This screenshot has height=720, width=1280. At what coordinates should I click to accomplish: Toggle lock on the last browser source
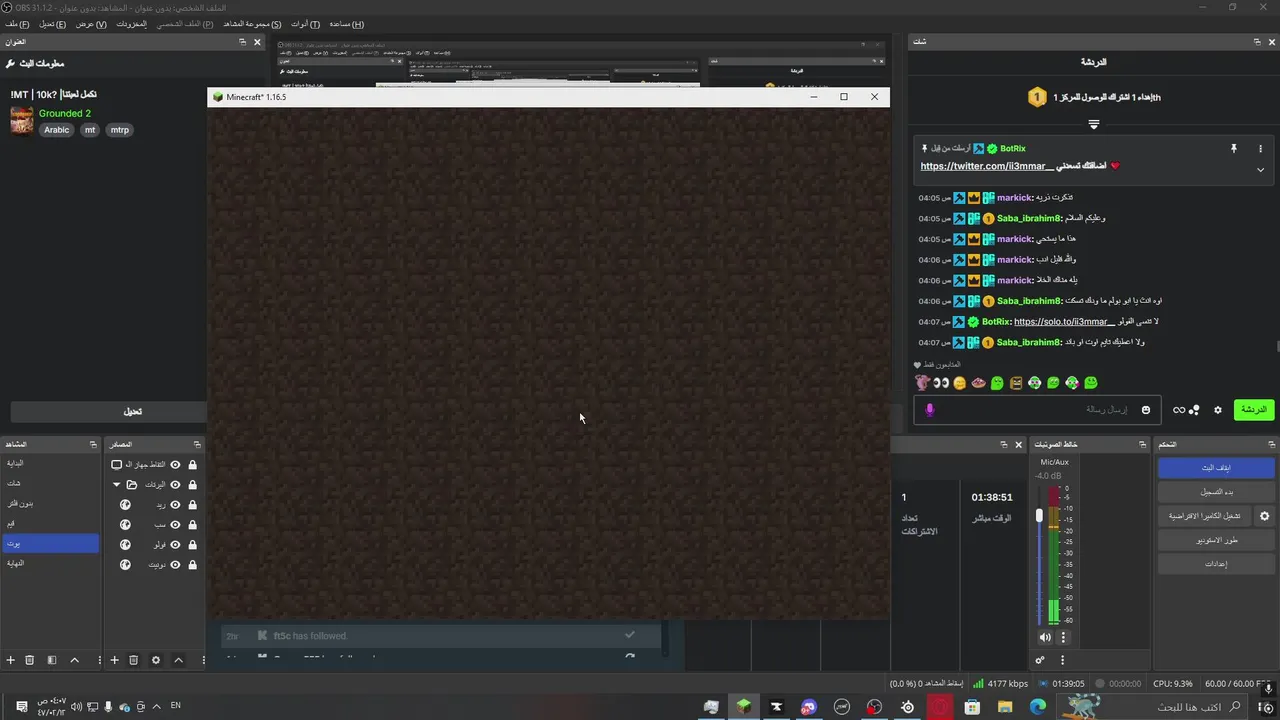192,565
